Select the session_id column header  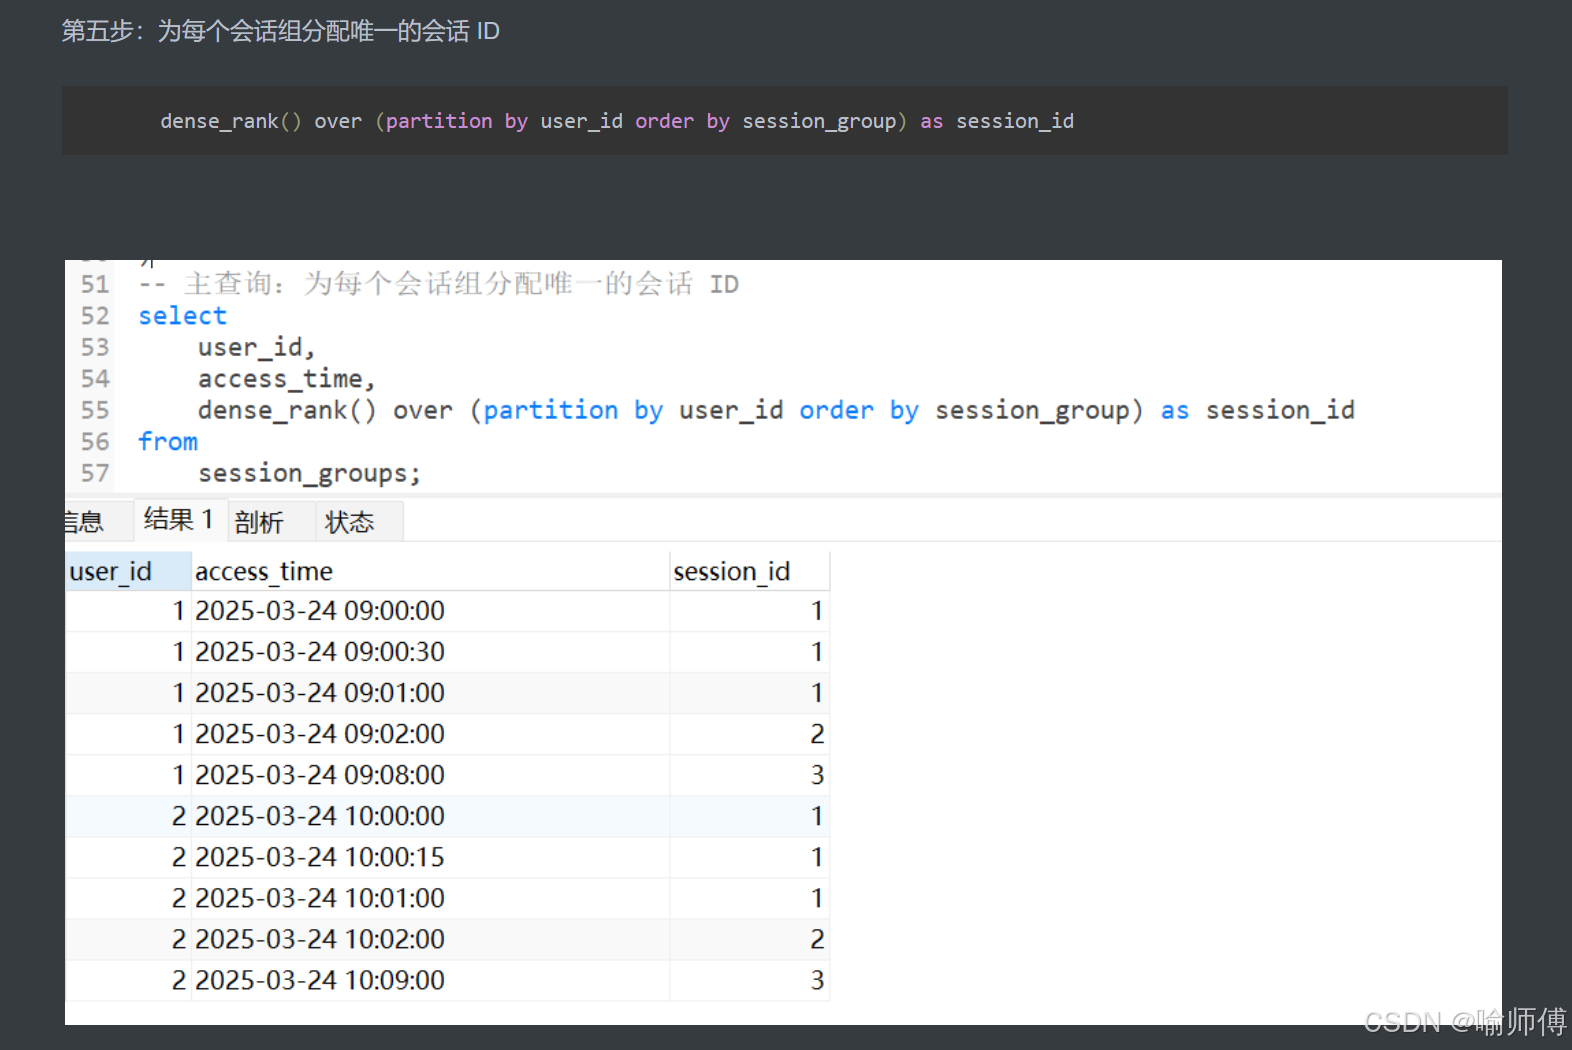click(749, 571)
